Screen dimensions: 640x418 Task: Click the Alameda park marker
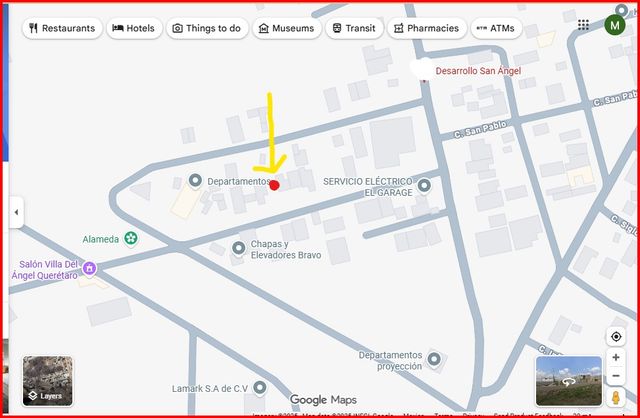tap(131, 238)
